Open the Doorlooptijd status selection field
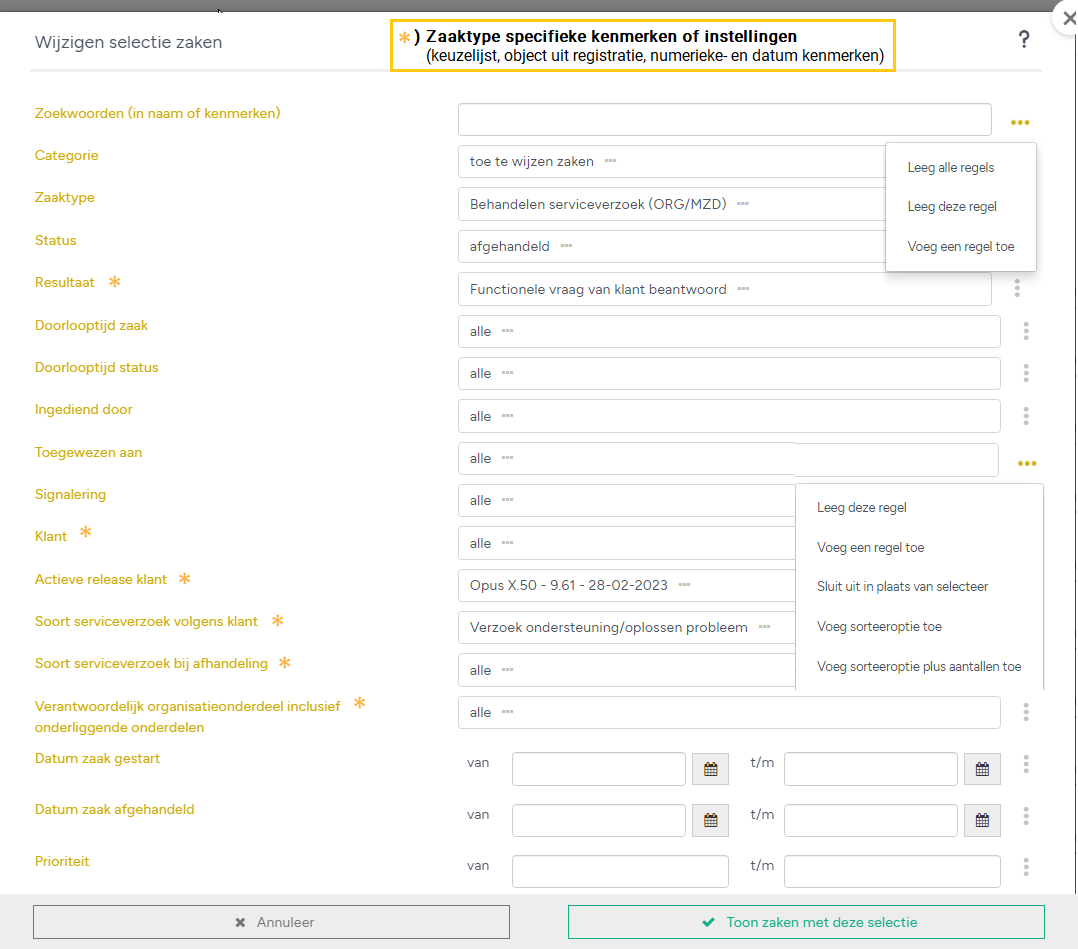This screenshot has height=949, width=1078. pos(729,373)
